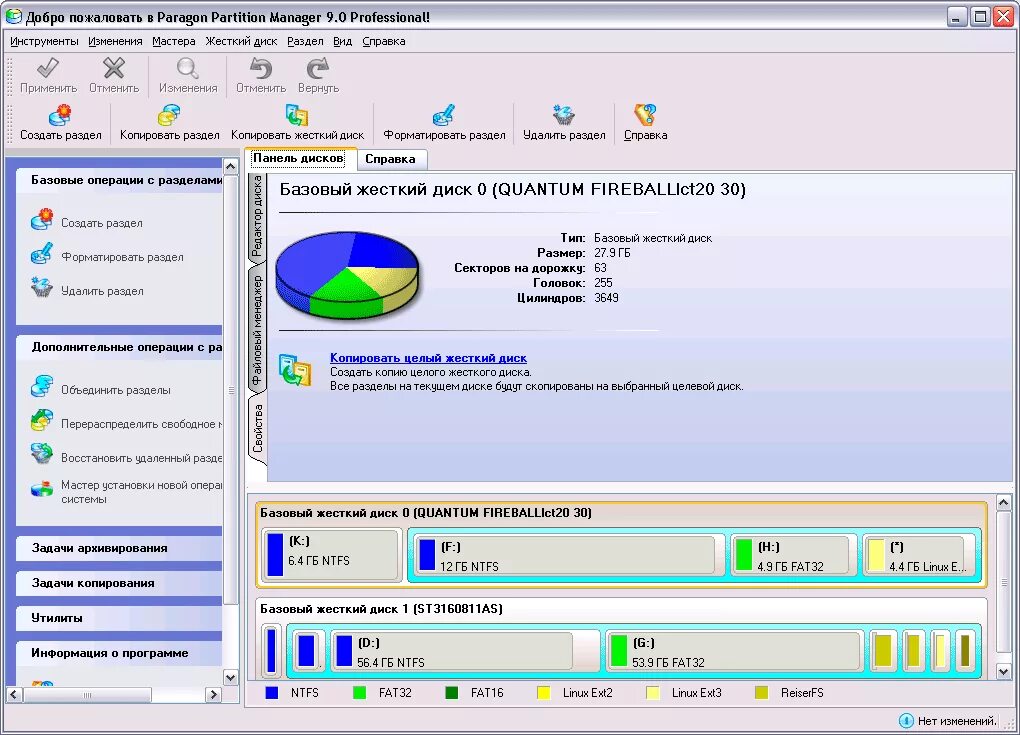
Task: Click ReiserFS legend swatch
Action: pyautogui.click(x=761, y=693)
